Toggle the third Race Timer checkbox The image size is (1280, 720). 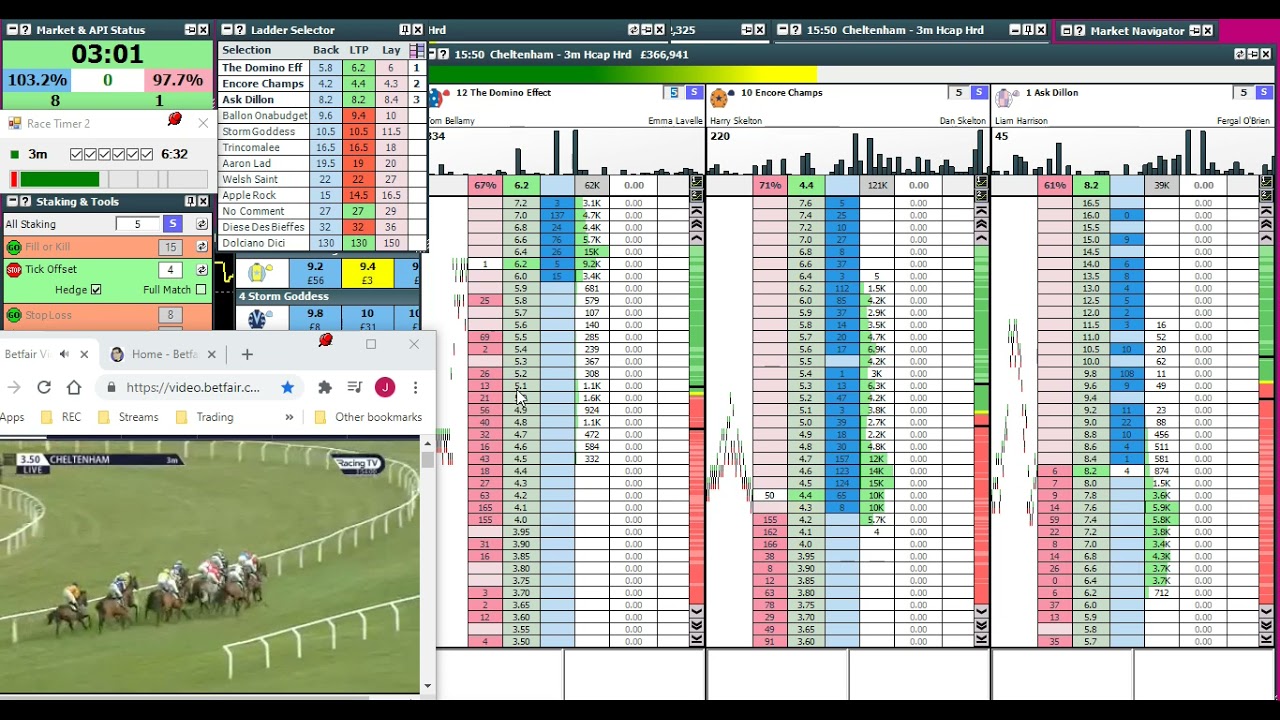point(104,155)
